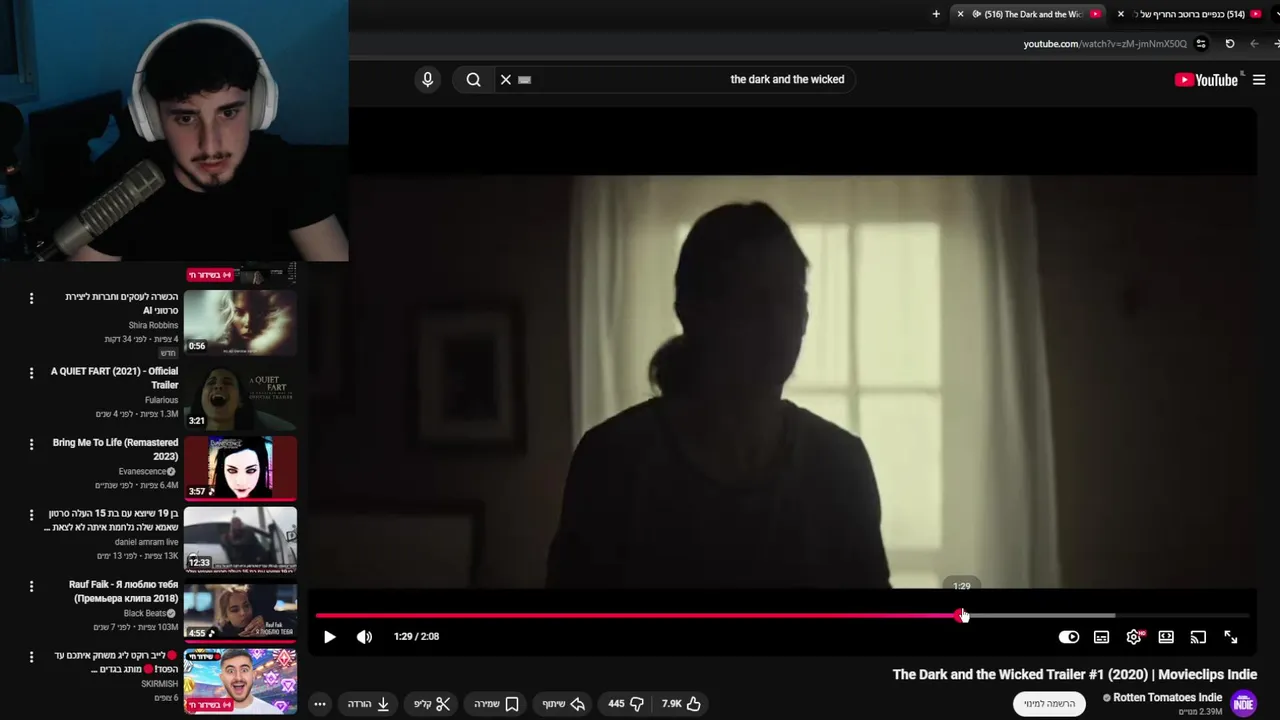1280x720 pixels.
Task: Close the '(514)' Hebrew tab
Action: pyautogui.click(x=1120, y=14)
